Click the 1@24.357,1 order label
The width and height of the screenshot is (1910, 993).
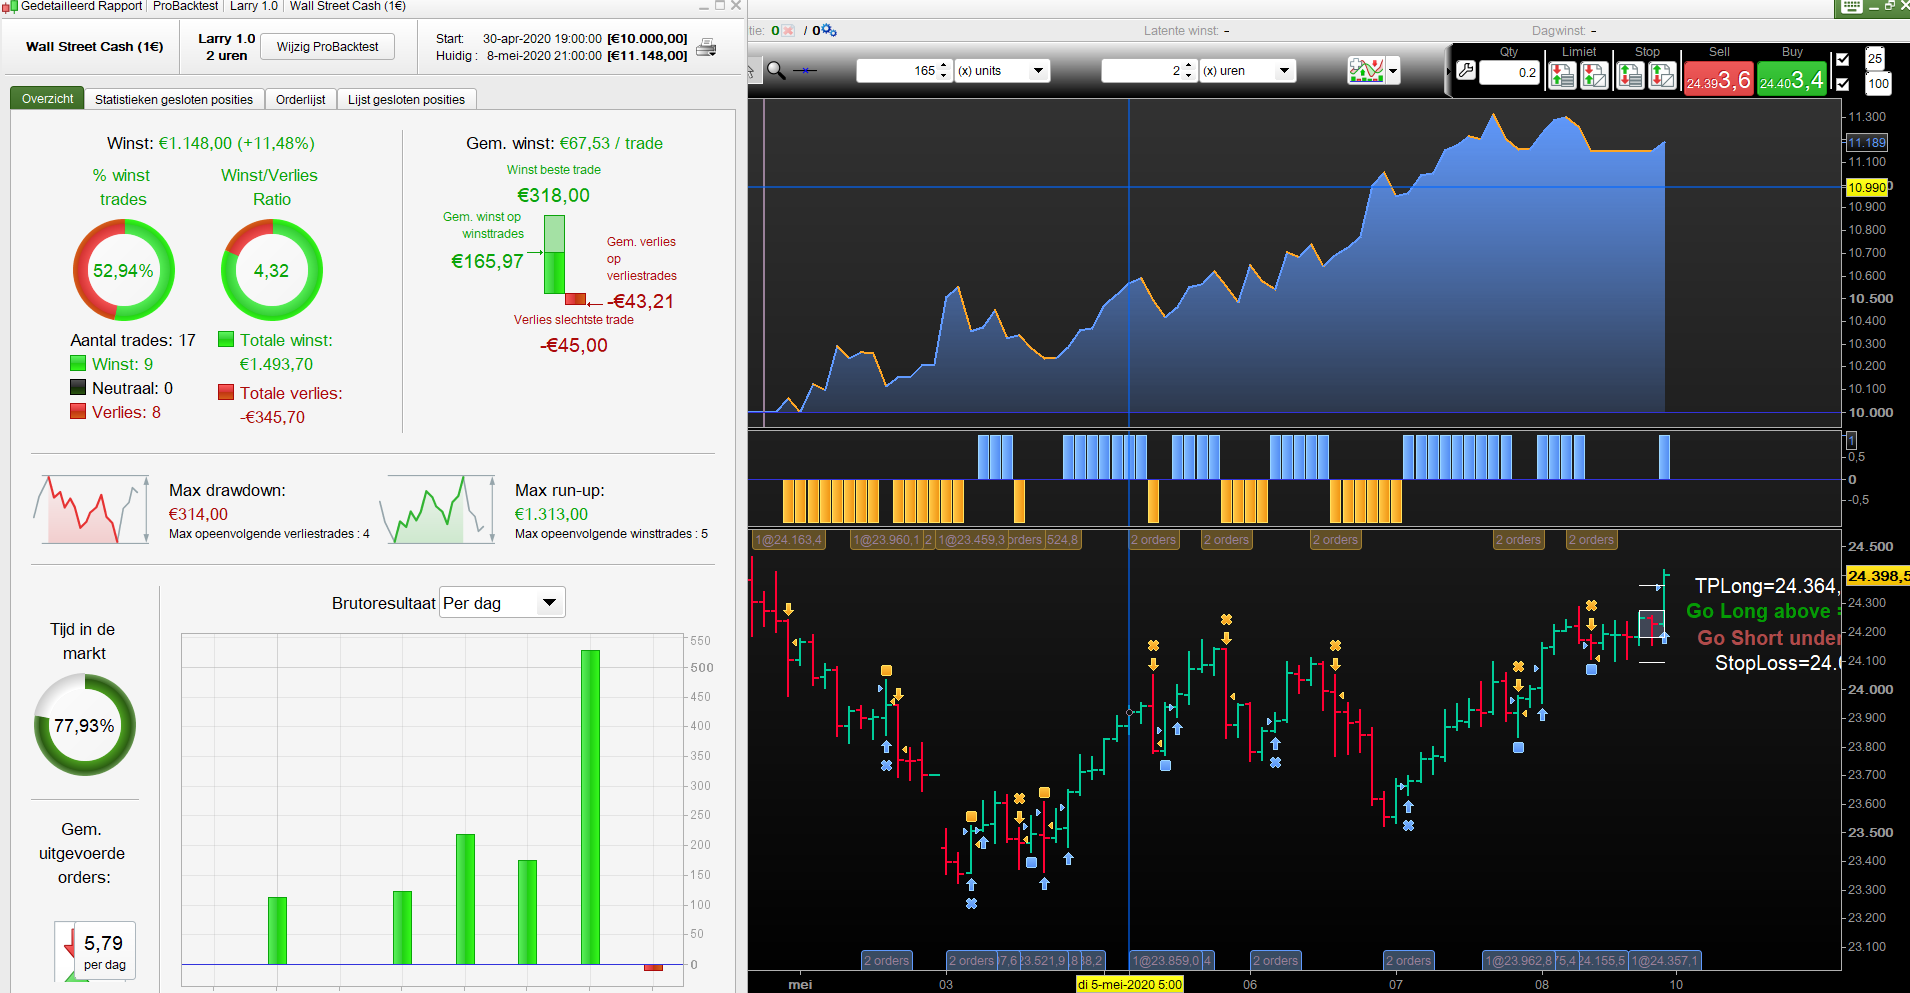pyautogui.click(x=1664, y=961)
